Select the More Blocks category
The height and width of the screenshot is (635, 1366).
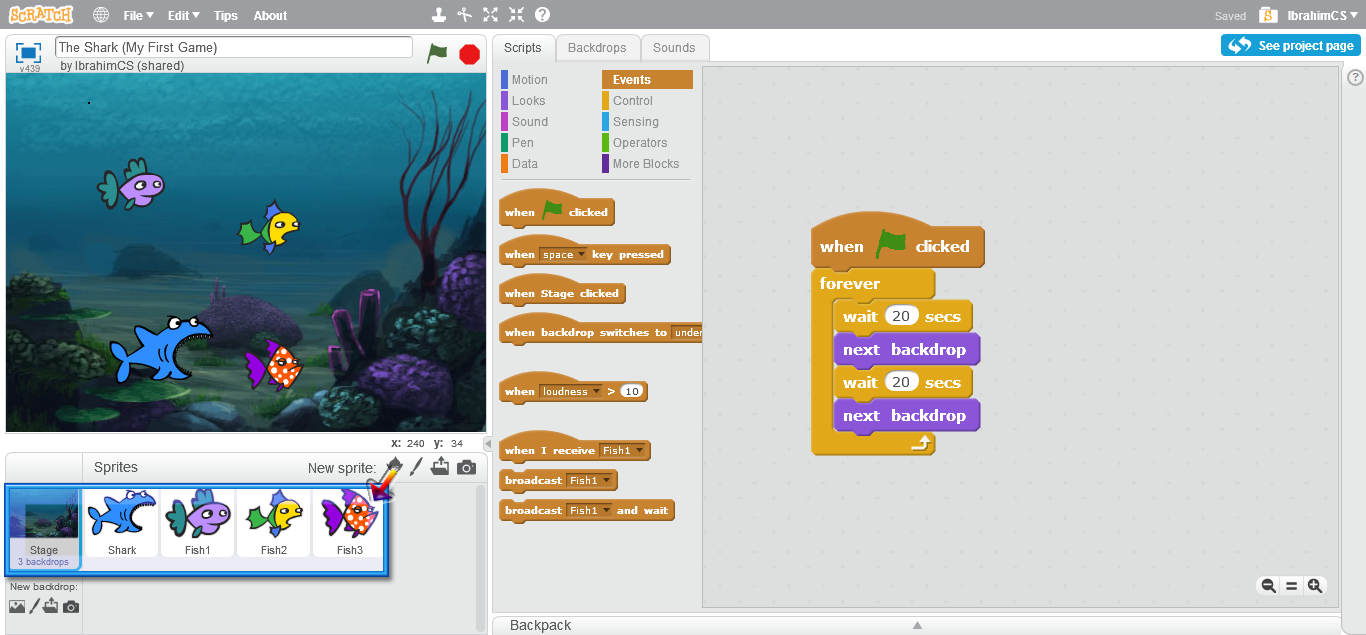(x=647, y=164)
